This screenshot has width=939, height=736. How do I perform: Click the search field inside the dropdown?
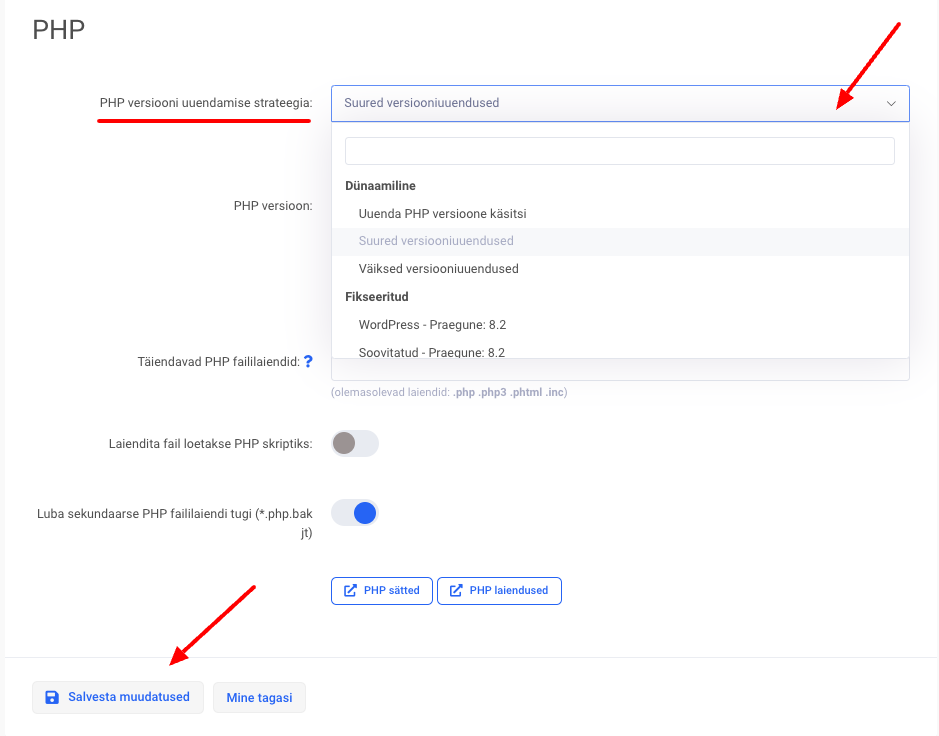click(619, 151)
